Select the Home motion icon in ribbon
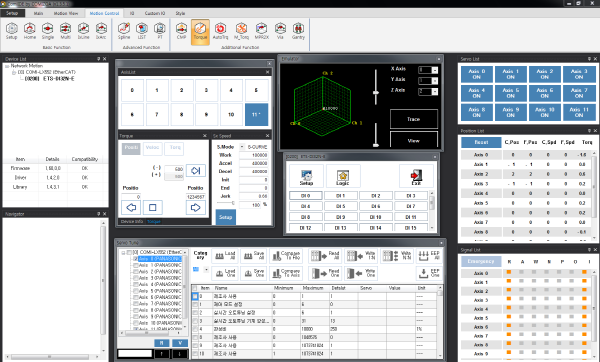Image resolution: width=600 pixels, height=362 pixels. click(29, 31)
